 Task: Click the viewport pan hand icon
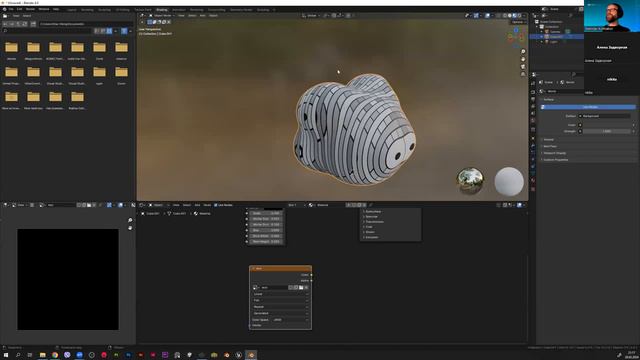523,59
